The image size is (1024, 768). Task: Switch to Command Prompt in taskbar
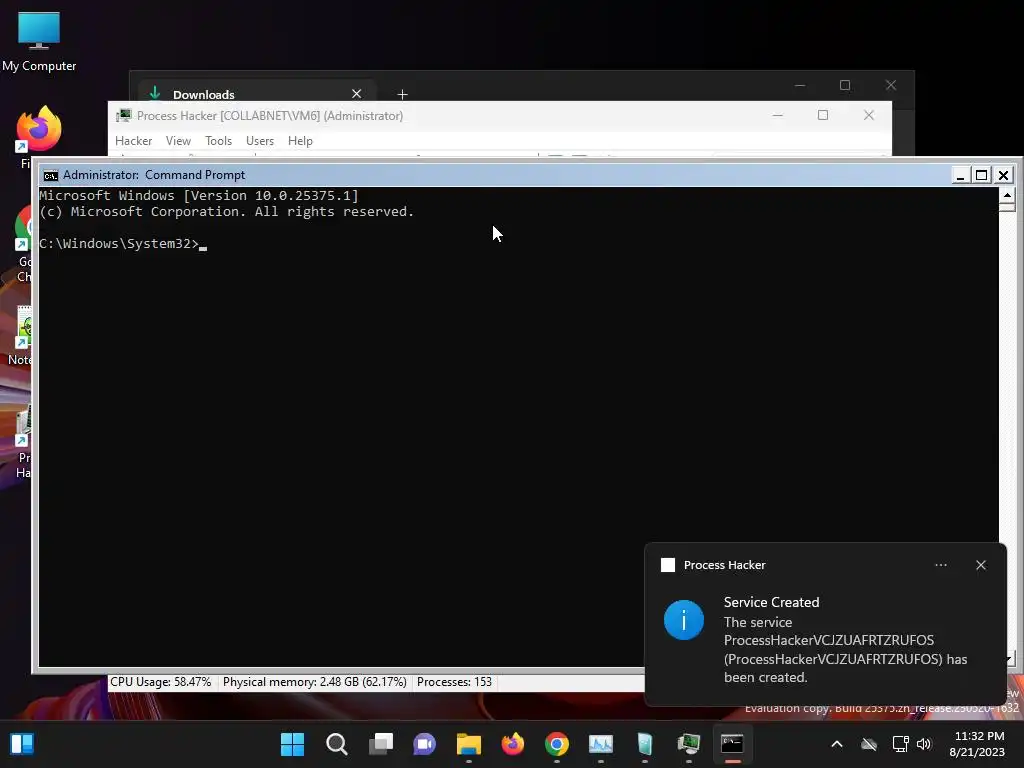(733, 744)
